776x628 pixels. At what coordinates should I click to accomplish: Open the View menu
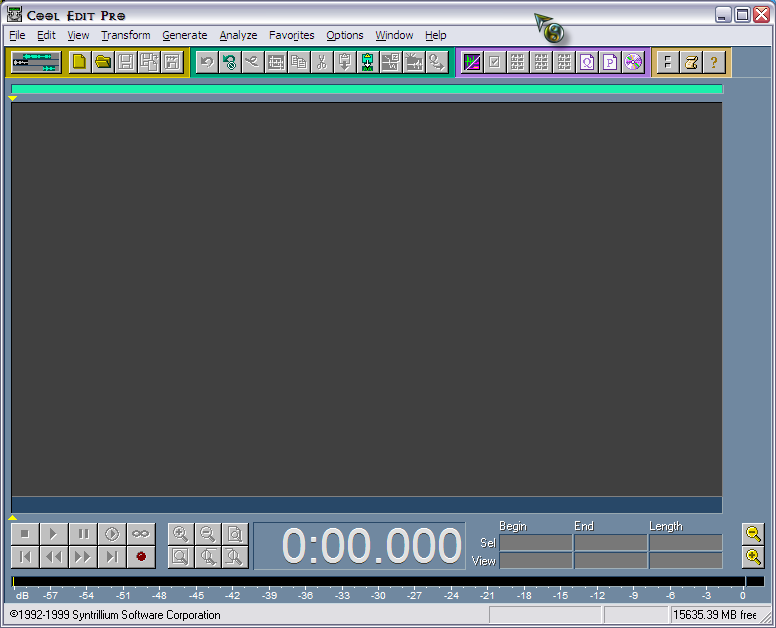78,35
